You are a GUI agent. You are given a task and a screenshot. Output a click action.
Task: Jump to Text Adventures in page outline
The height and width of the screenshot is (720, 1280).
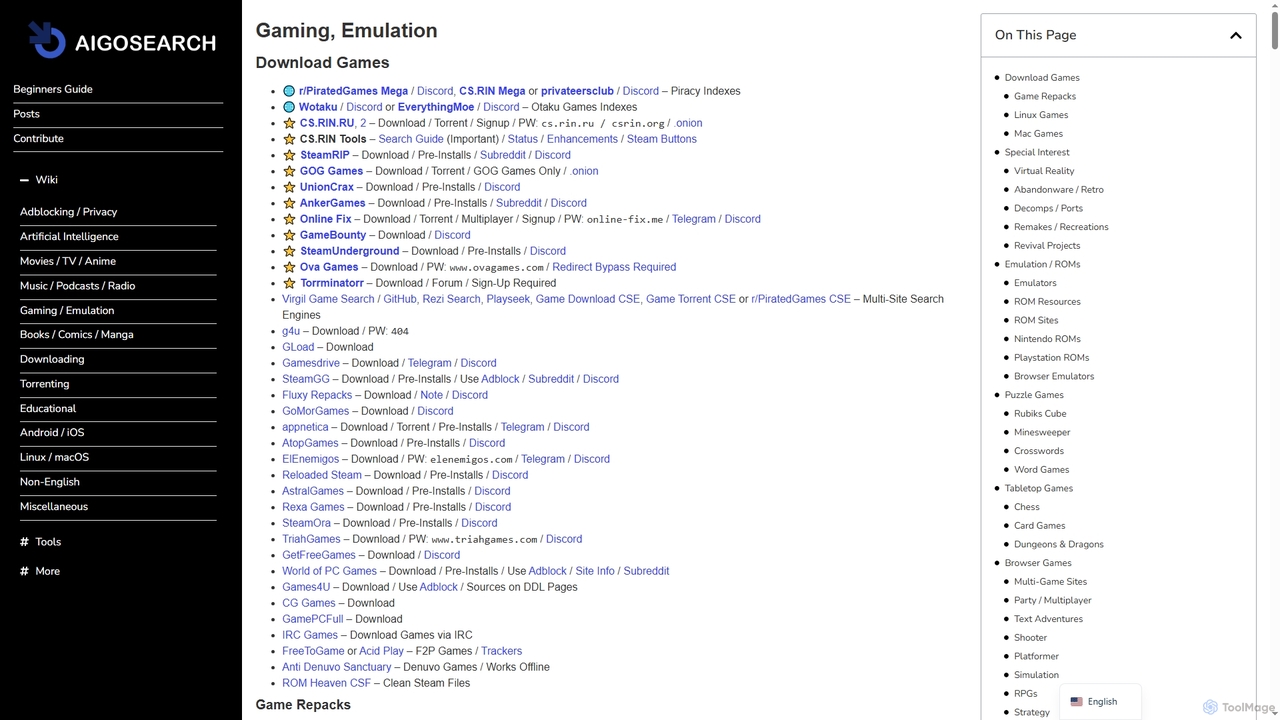pos(1048,619)
